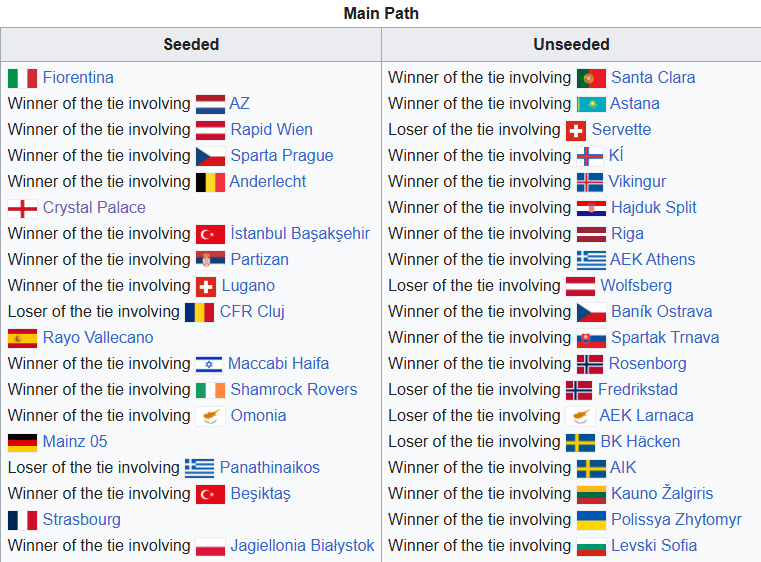Follow the İstanbul Başakşehir link

click(300, 234)
